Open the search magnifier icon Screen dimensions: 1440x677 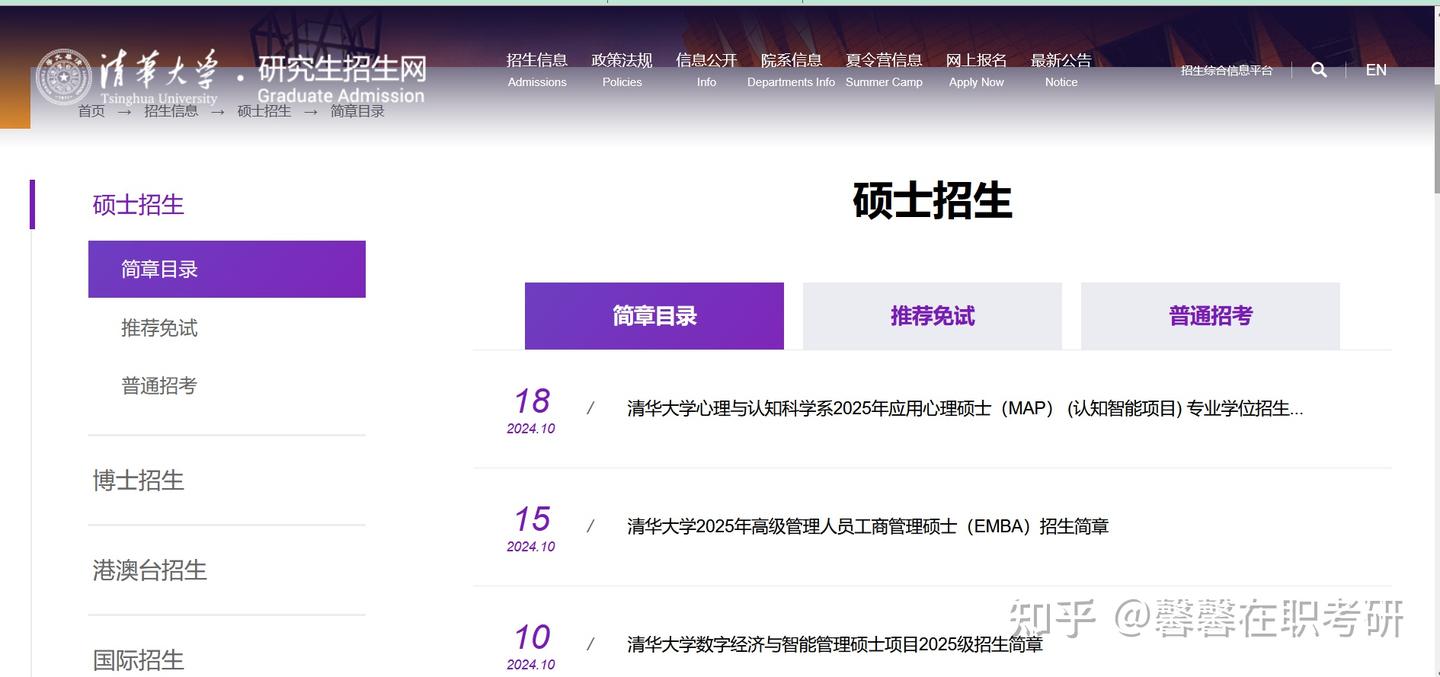pyautogui.click(x=1319, y=70)
